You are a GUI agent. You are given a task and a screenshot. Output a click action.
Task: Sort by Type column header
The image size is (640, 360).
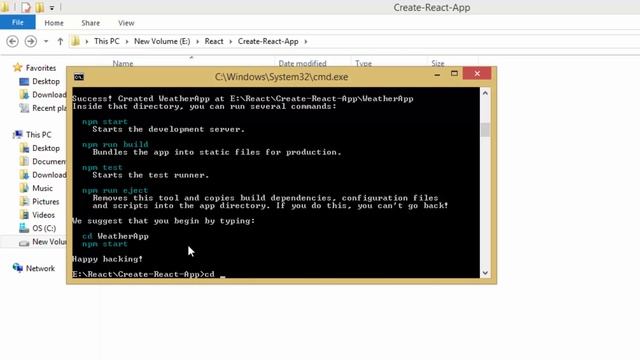(x=363, y=63)
